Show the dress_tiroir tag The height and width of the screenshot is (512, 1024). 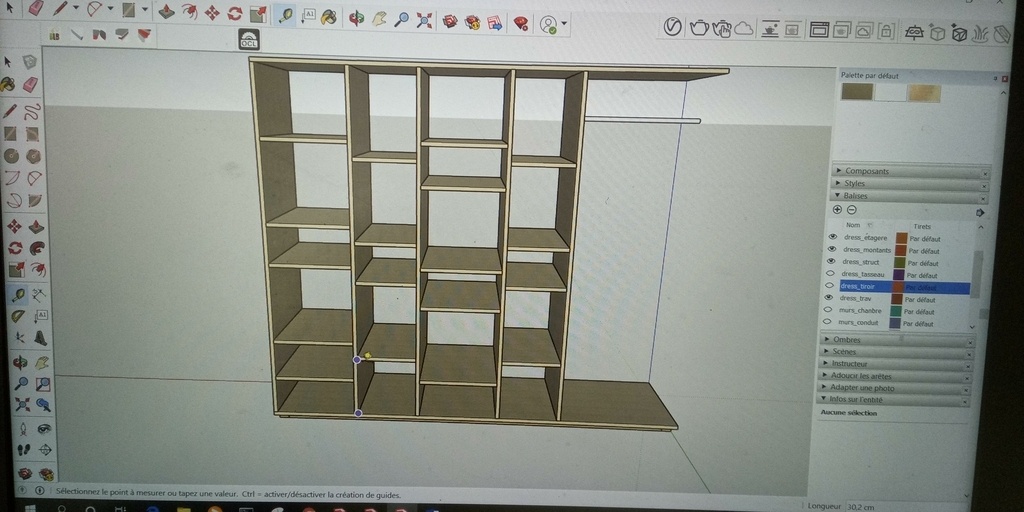[x=830, y=286]
